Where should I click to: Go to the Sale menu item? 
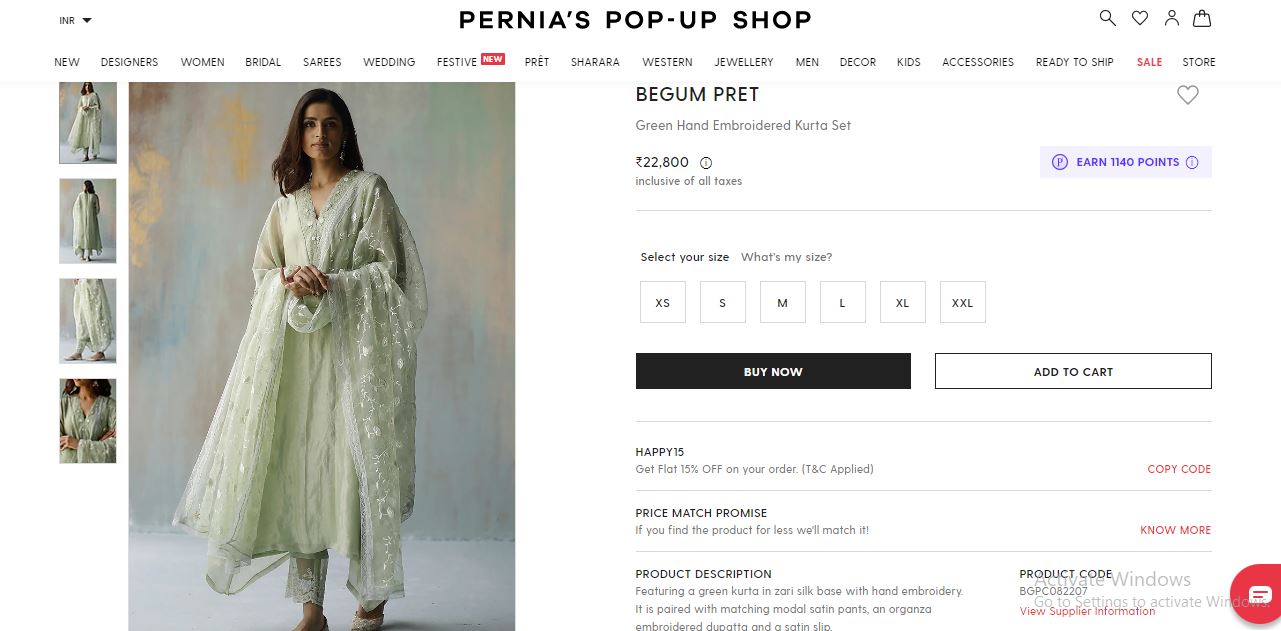pyautogui.click(x=1149, y=62)
